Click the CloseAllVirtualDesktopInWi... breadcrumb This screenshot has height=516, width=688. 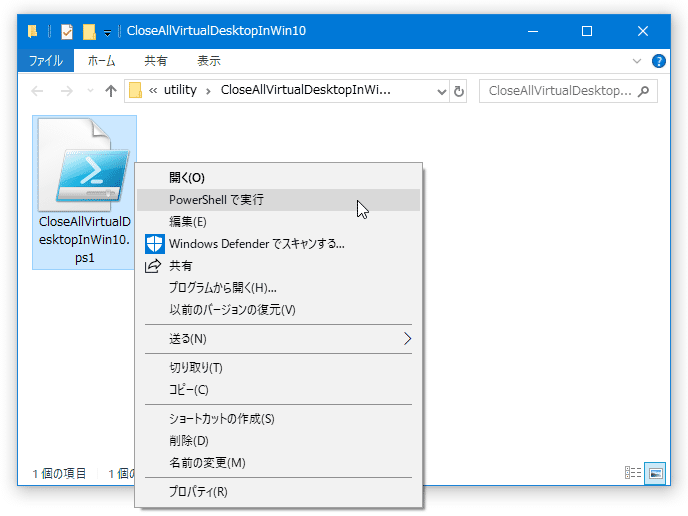tap(305, 90)
